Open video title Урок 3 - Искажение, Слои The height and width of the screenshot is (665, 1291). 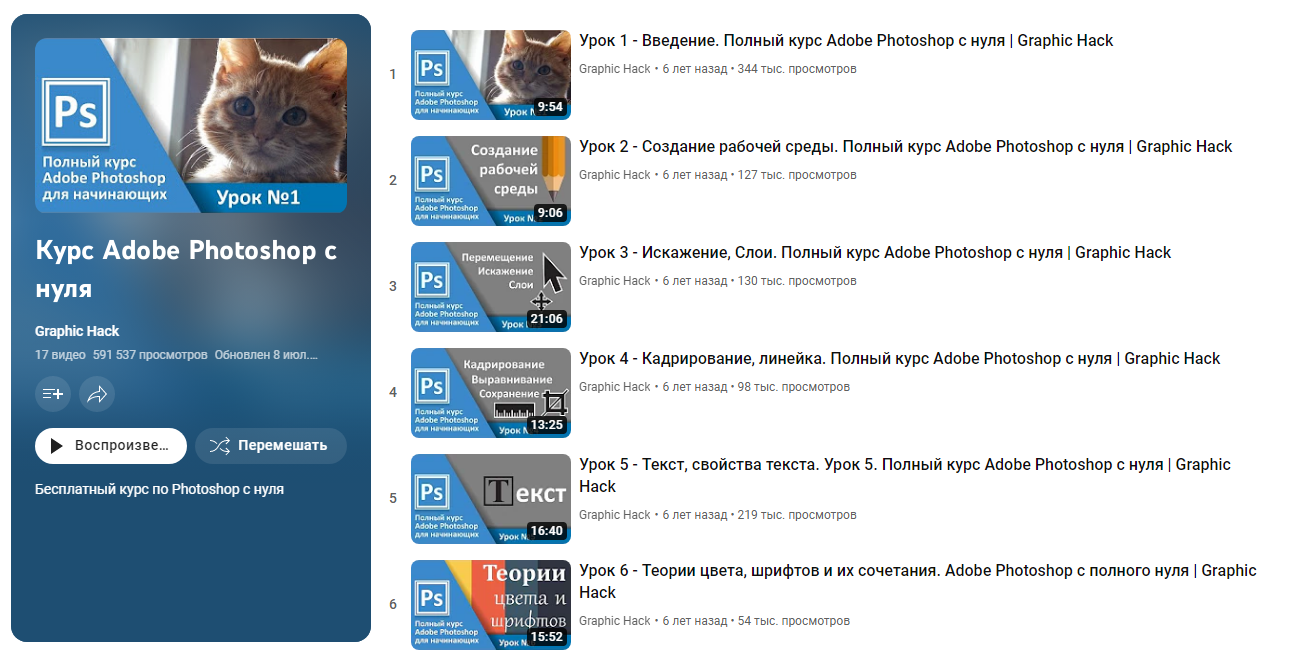tap(875, 253)
